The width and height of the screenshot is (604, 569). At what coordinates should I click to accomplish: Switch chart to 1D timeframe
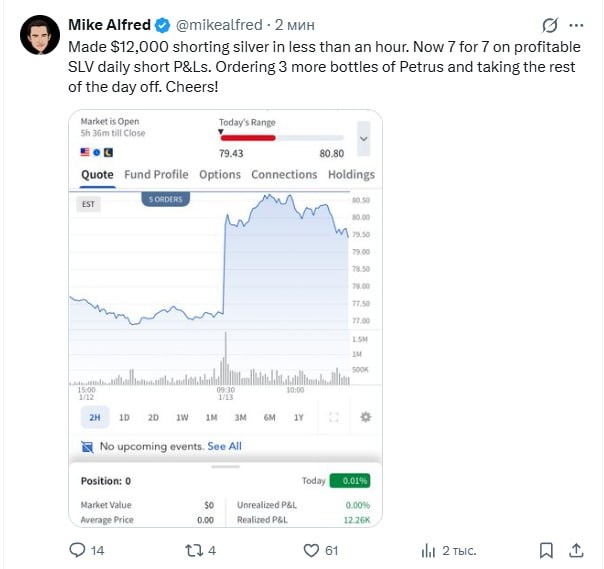tap(125, 417)
